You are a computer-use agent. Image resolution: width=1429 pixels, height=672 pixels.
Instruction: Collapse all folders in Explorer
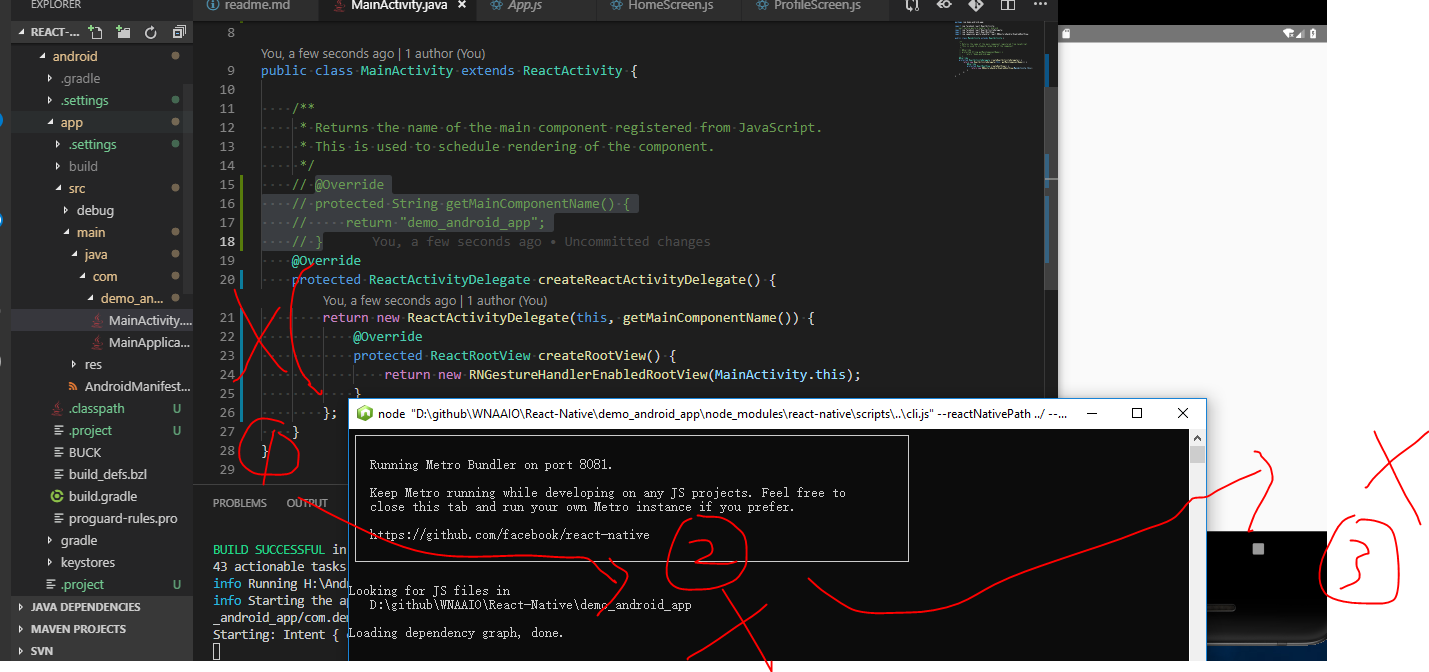pos(179,32)
